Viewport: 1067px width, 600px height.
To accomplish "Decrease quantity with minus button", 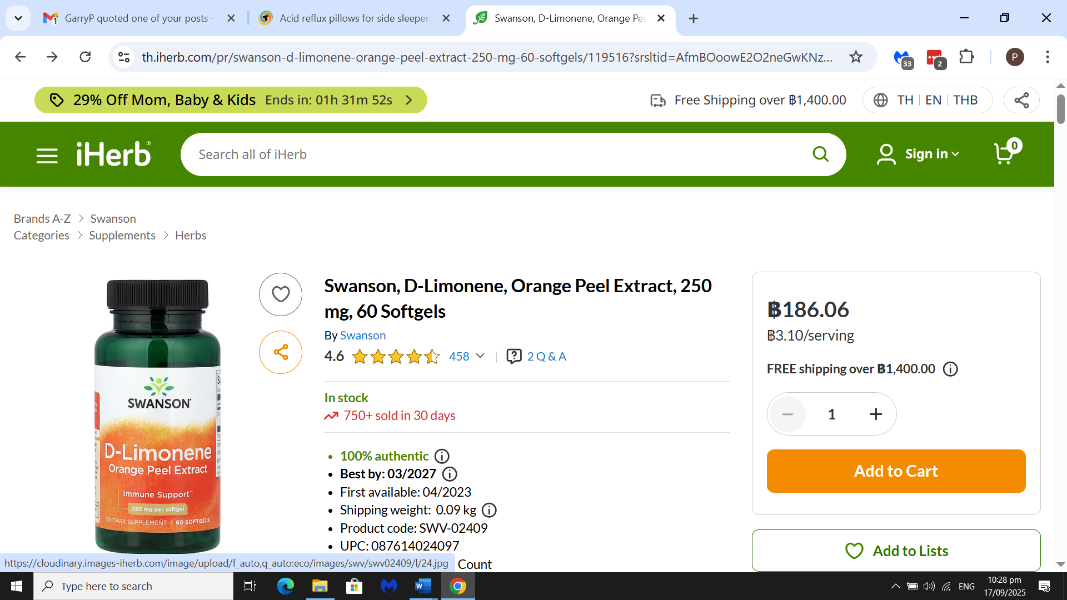I will click(x=788, y=414).
